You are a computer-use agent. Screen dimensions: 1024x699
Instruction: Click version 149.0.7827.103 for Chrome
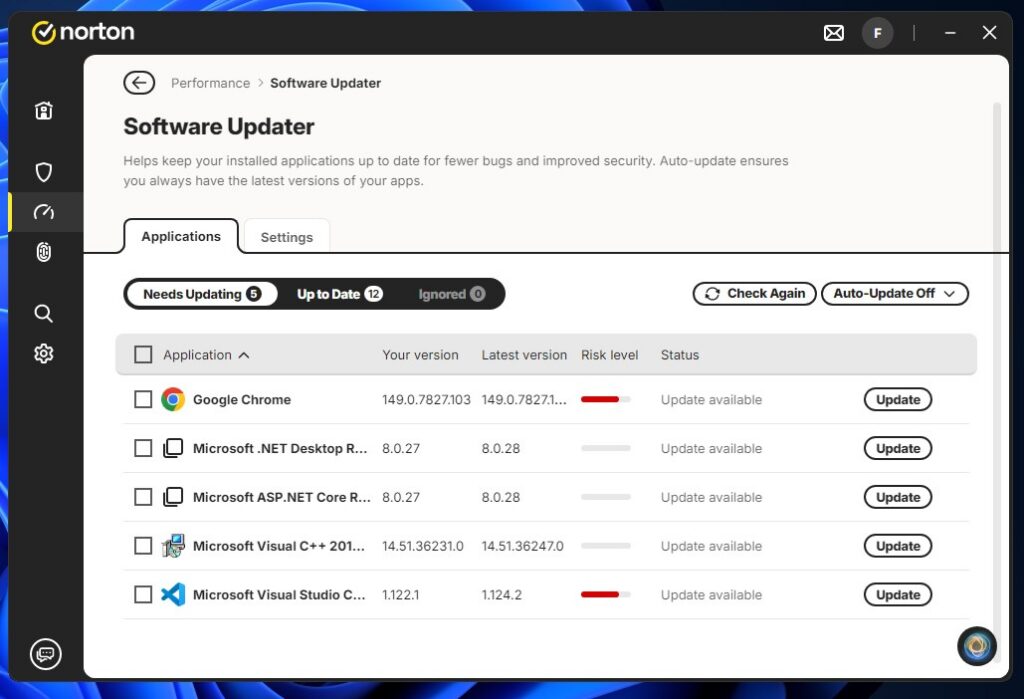pos(426,399)
